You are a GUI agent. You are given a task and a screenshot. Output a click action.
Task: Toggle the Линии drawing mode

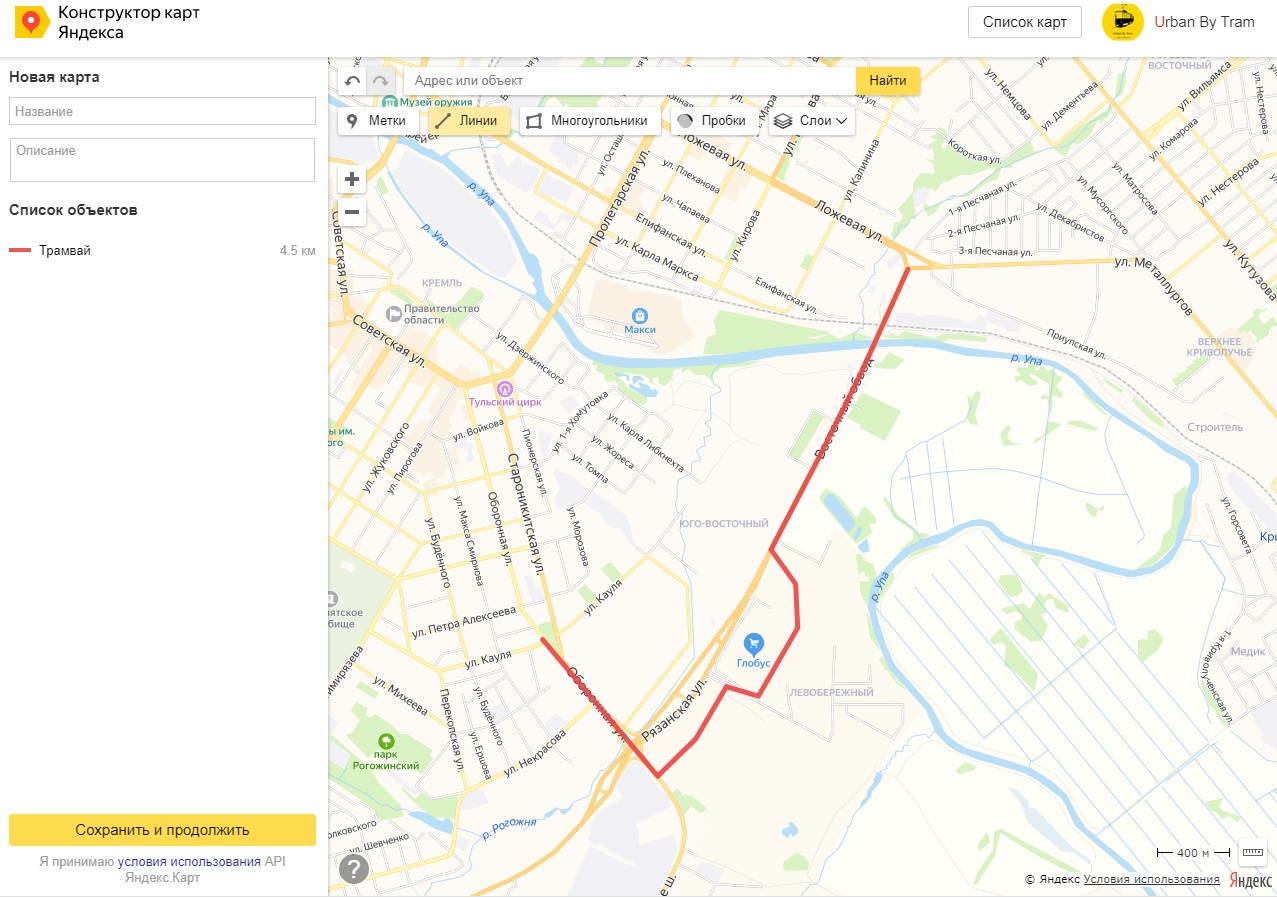click(470, 121)
